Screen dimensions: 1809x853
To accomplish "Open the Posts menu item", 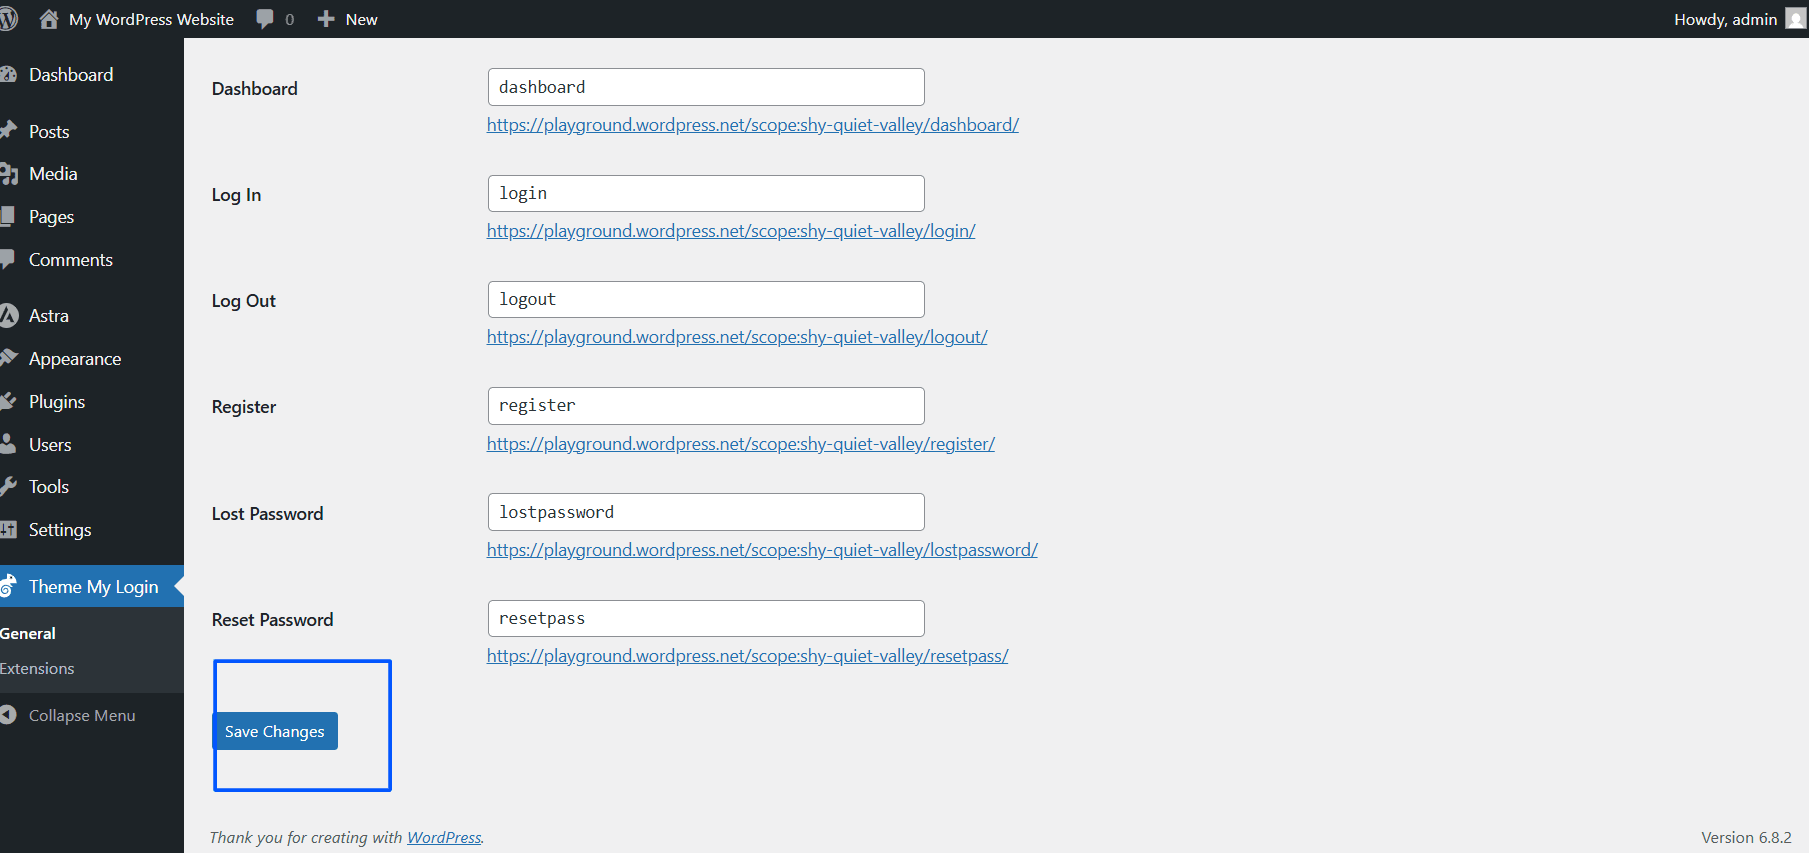I will point(49,131).
